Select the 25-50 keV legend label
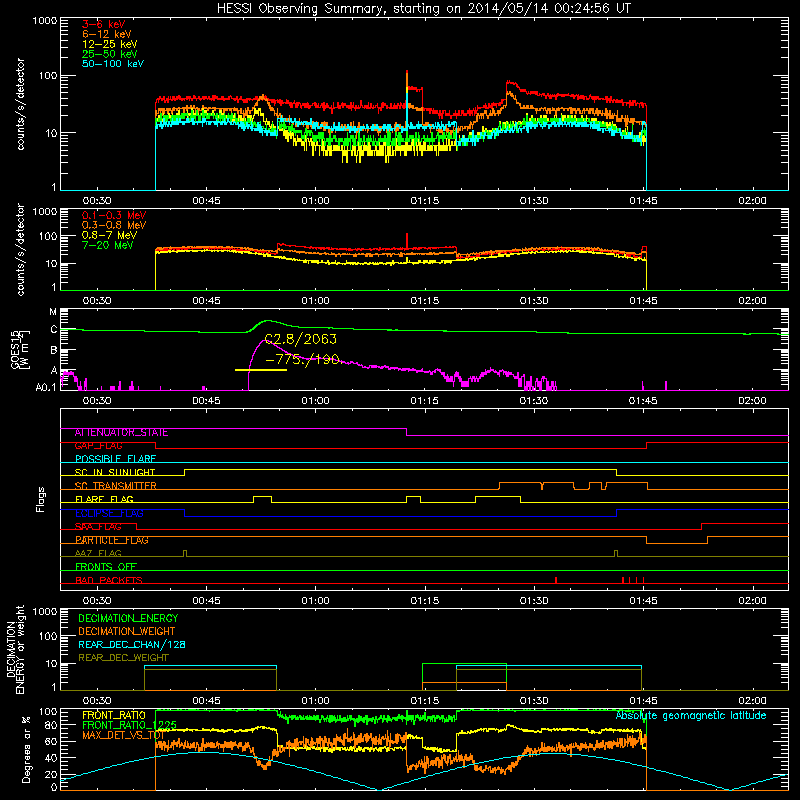Screen dimensions: 800x800 click(109, 54)
